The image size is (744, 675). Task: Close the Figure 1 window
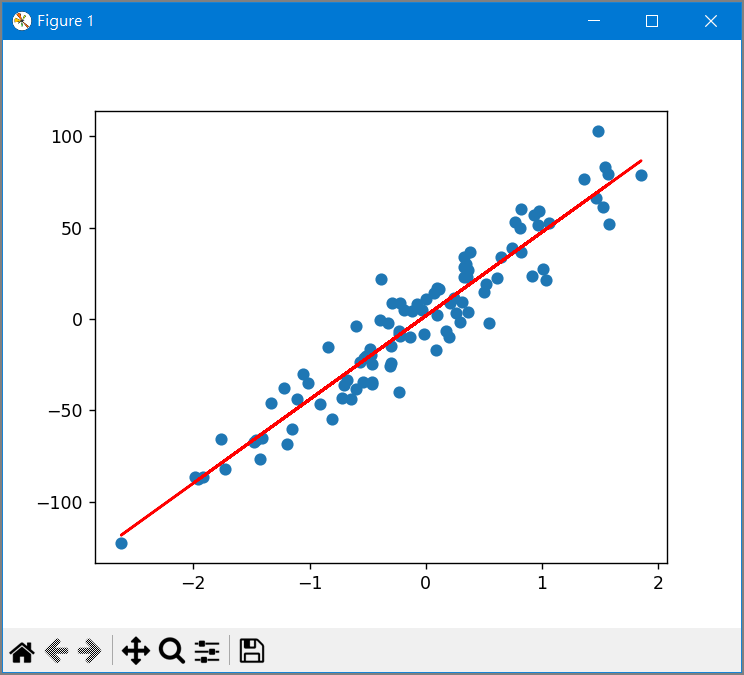711,21
